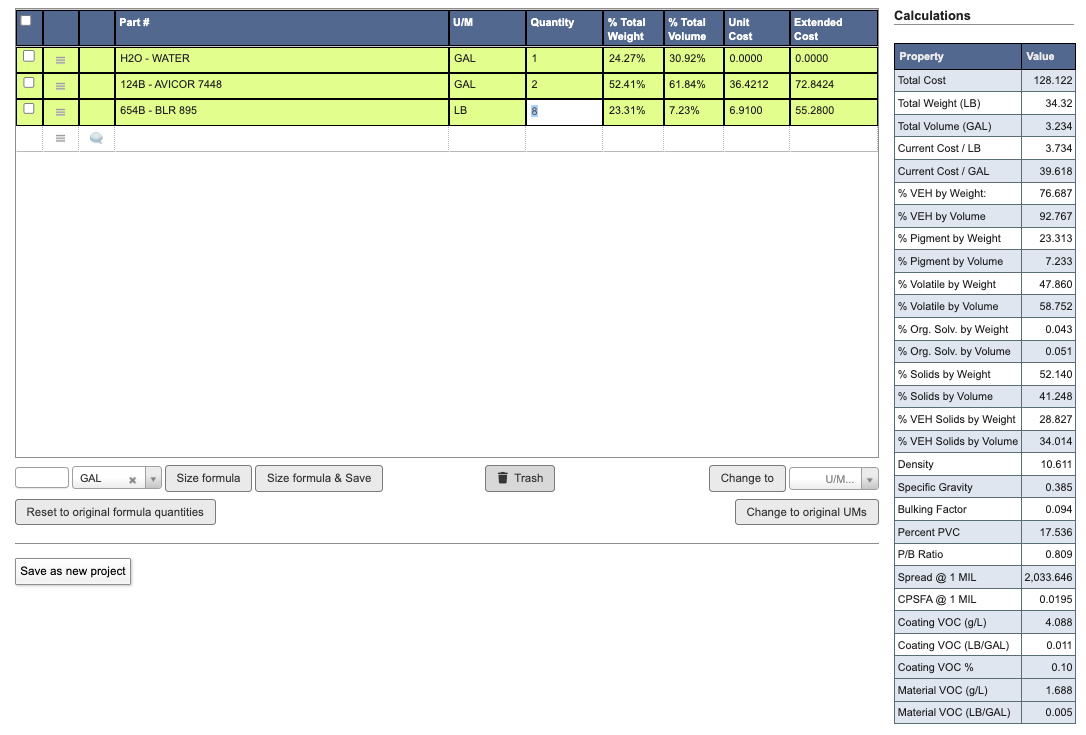The height and width of the screenshot is (735, 1086).
Task: Open the GAL size unit dropdown arrow
Action: (153, 479)
